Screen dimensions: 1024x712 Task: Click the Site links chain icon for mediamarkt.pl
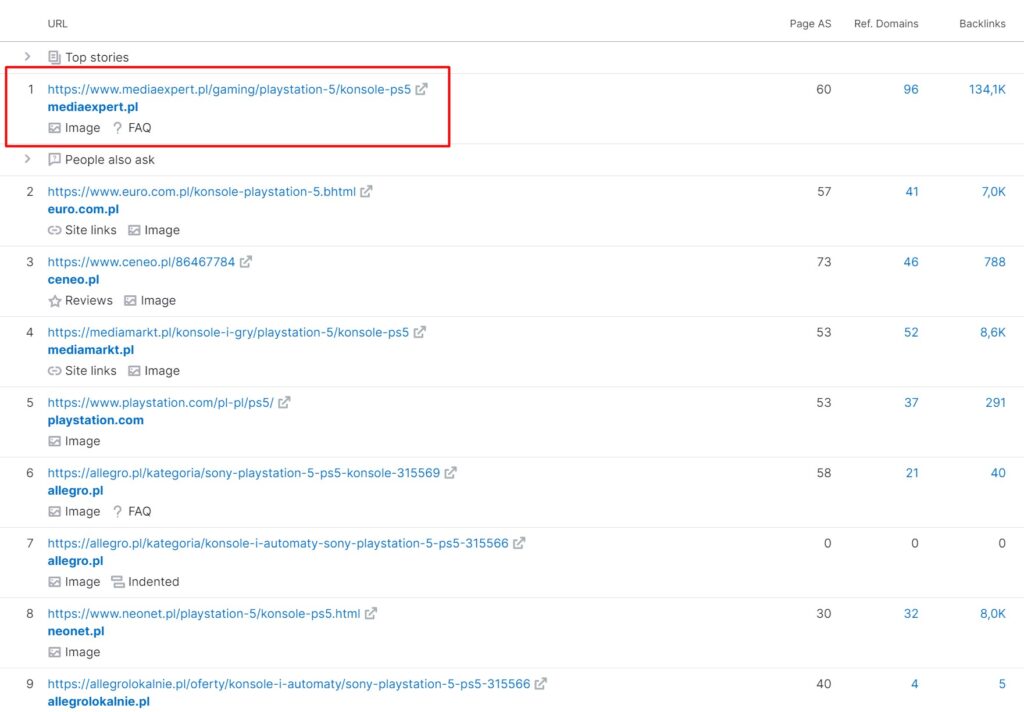(x=54, y=371)
